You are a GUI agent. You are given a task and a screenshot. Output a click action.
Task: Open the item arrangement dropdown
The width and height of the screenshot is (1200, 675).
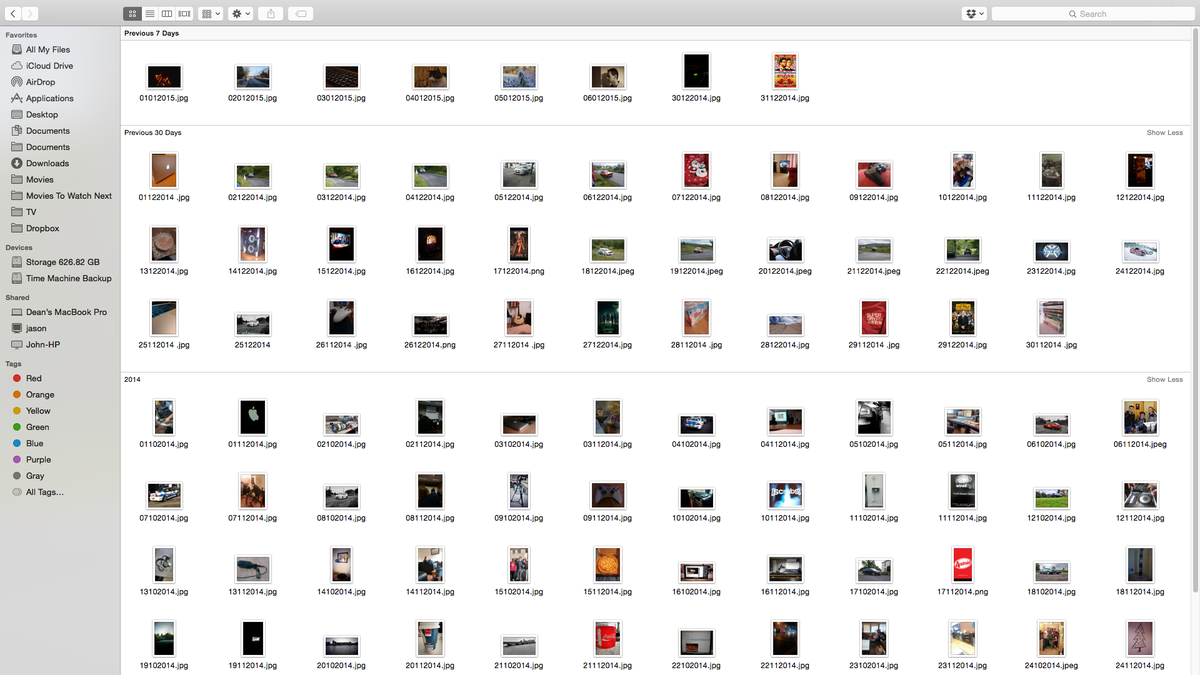(211, 14)
